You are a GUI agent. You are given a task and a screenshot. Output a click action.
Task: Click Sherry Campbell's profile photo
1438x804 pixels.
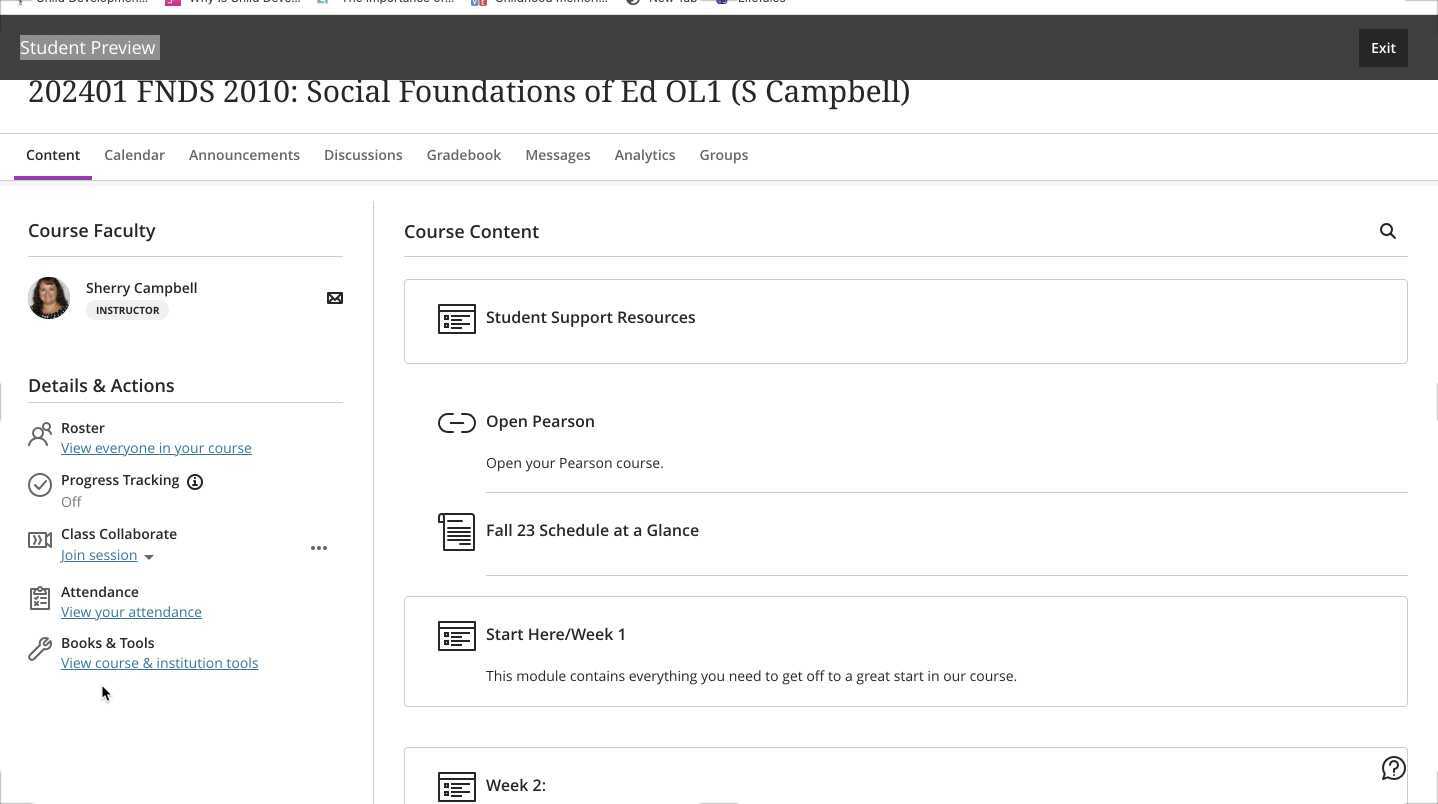pyautogui.click(x=49, y=298)
